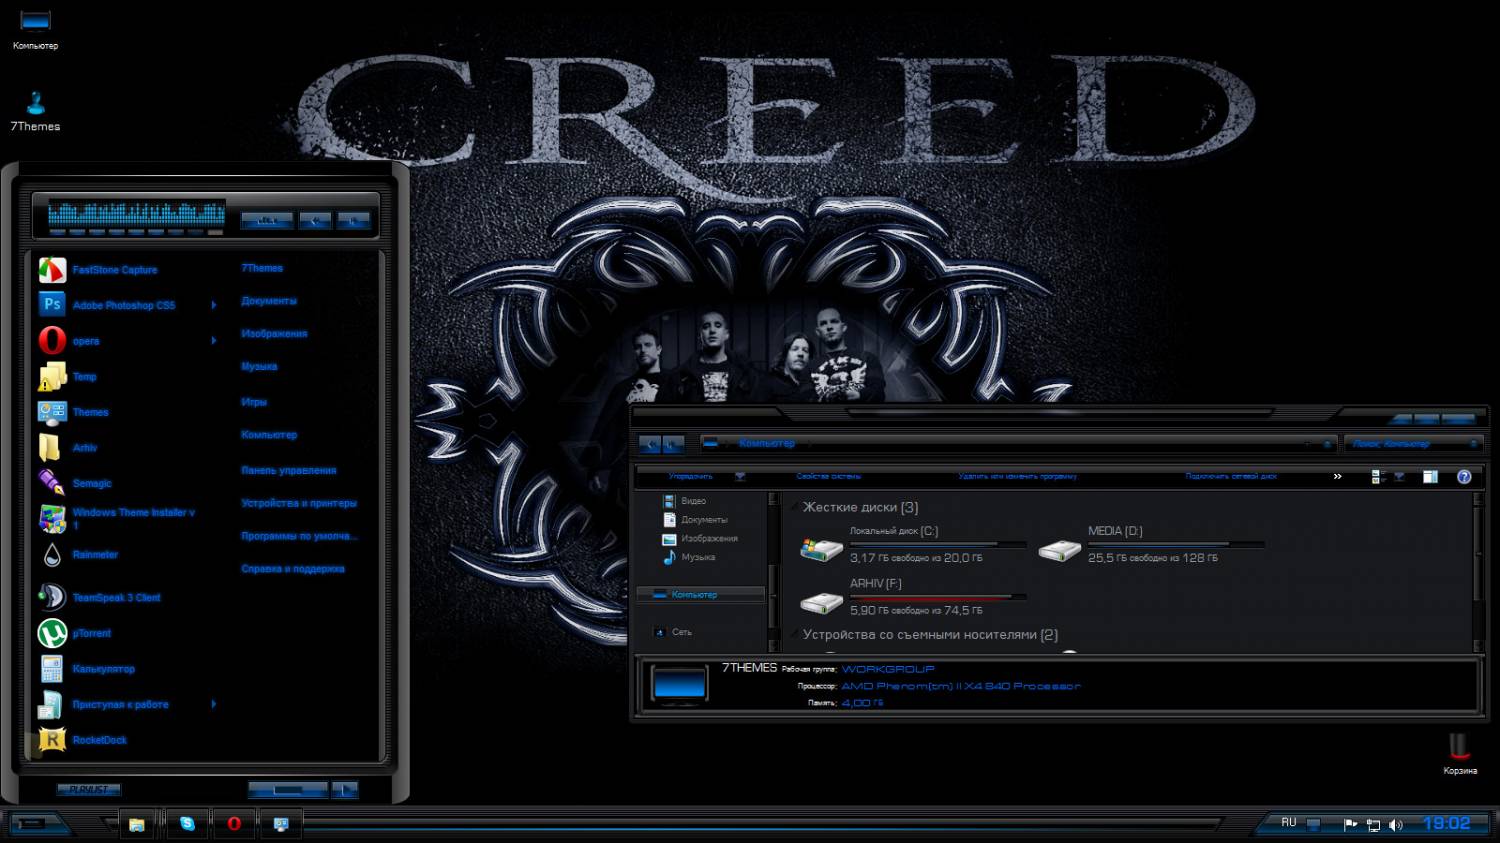Viewport: 1500px width, 843px height.
Task: Select Музыка in the navigation pane
Action: pyautogui.click(x=688, y=557)
